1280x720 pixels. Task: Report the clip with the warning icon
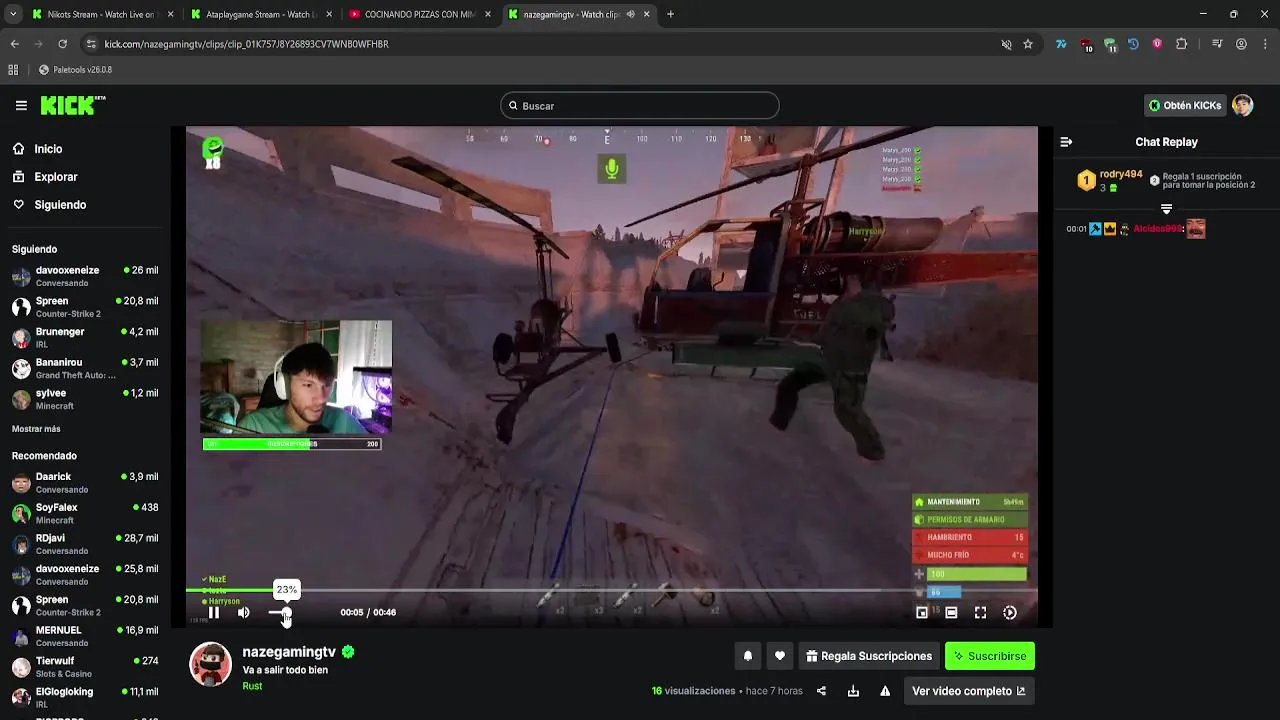[x=885, y=691]
